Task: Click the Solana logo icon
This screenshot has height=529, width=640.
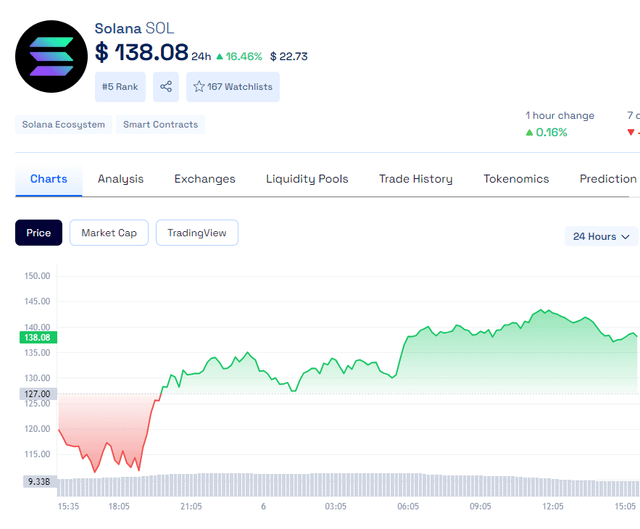Action: point(52,56)
